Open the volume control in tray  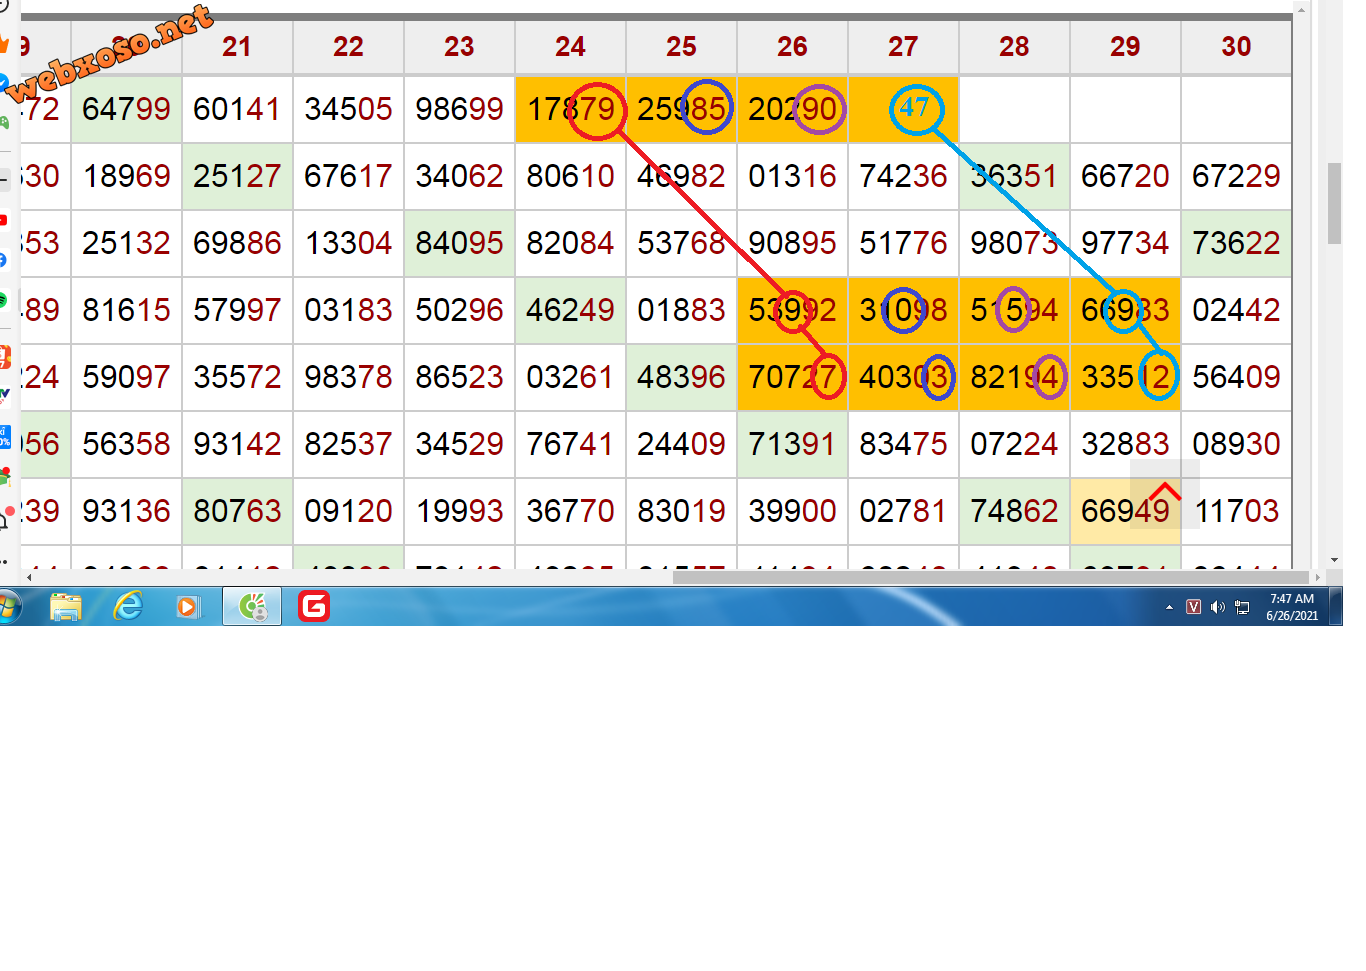1217,607
